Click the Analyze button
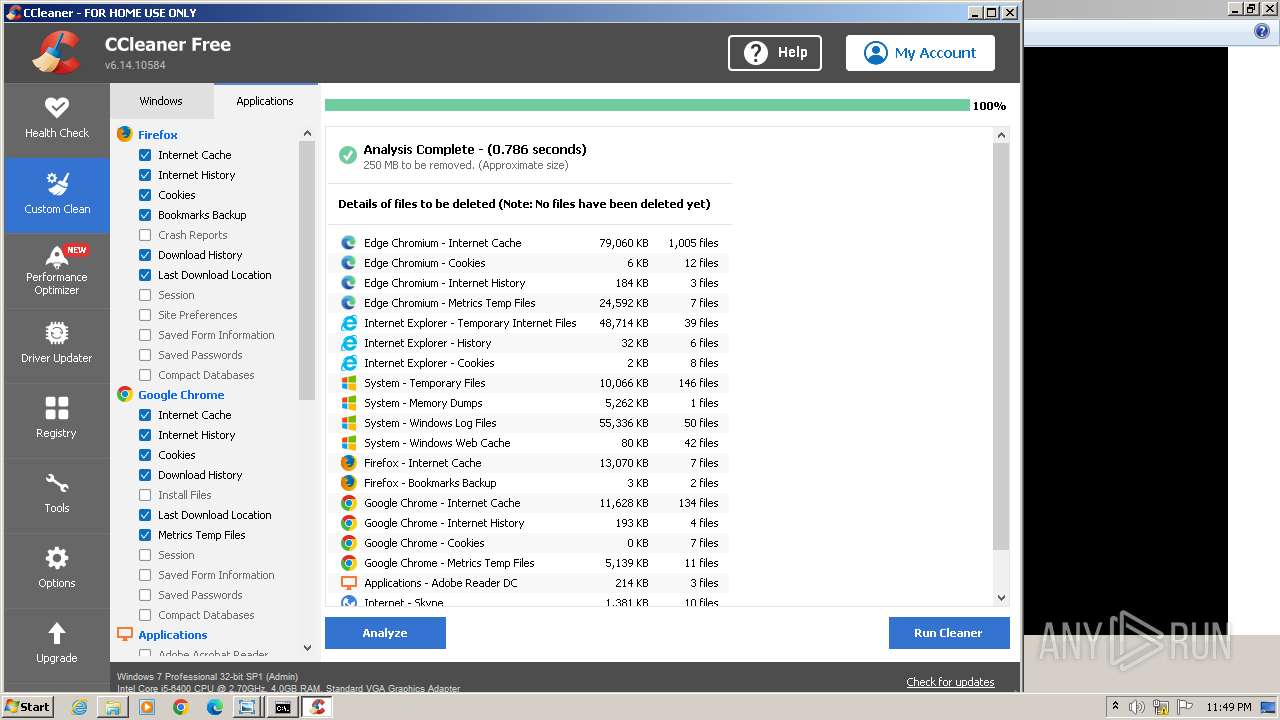The width and height of the screenshot is (1280, 720). 385,633
